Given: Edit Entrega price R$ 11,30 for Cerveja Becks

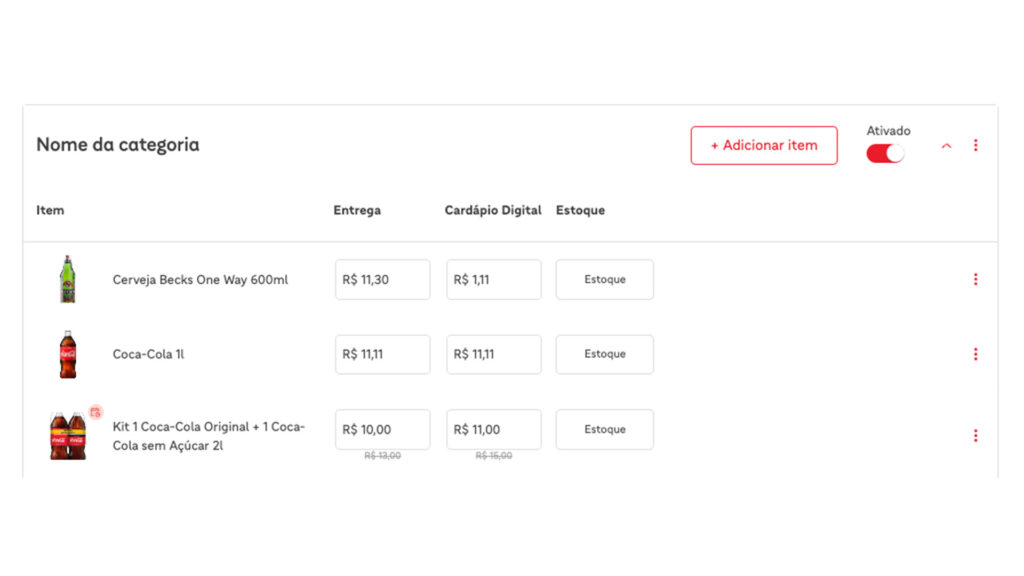Looking at the screenshot, I should tap(383, 280).
